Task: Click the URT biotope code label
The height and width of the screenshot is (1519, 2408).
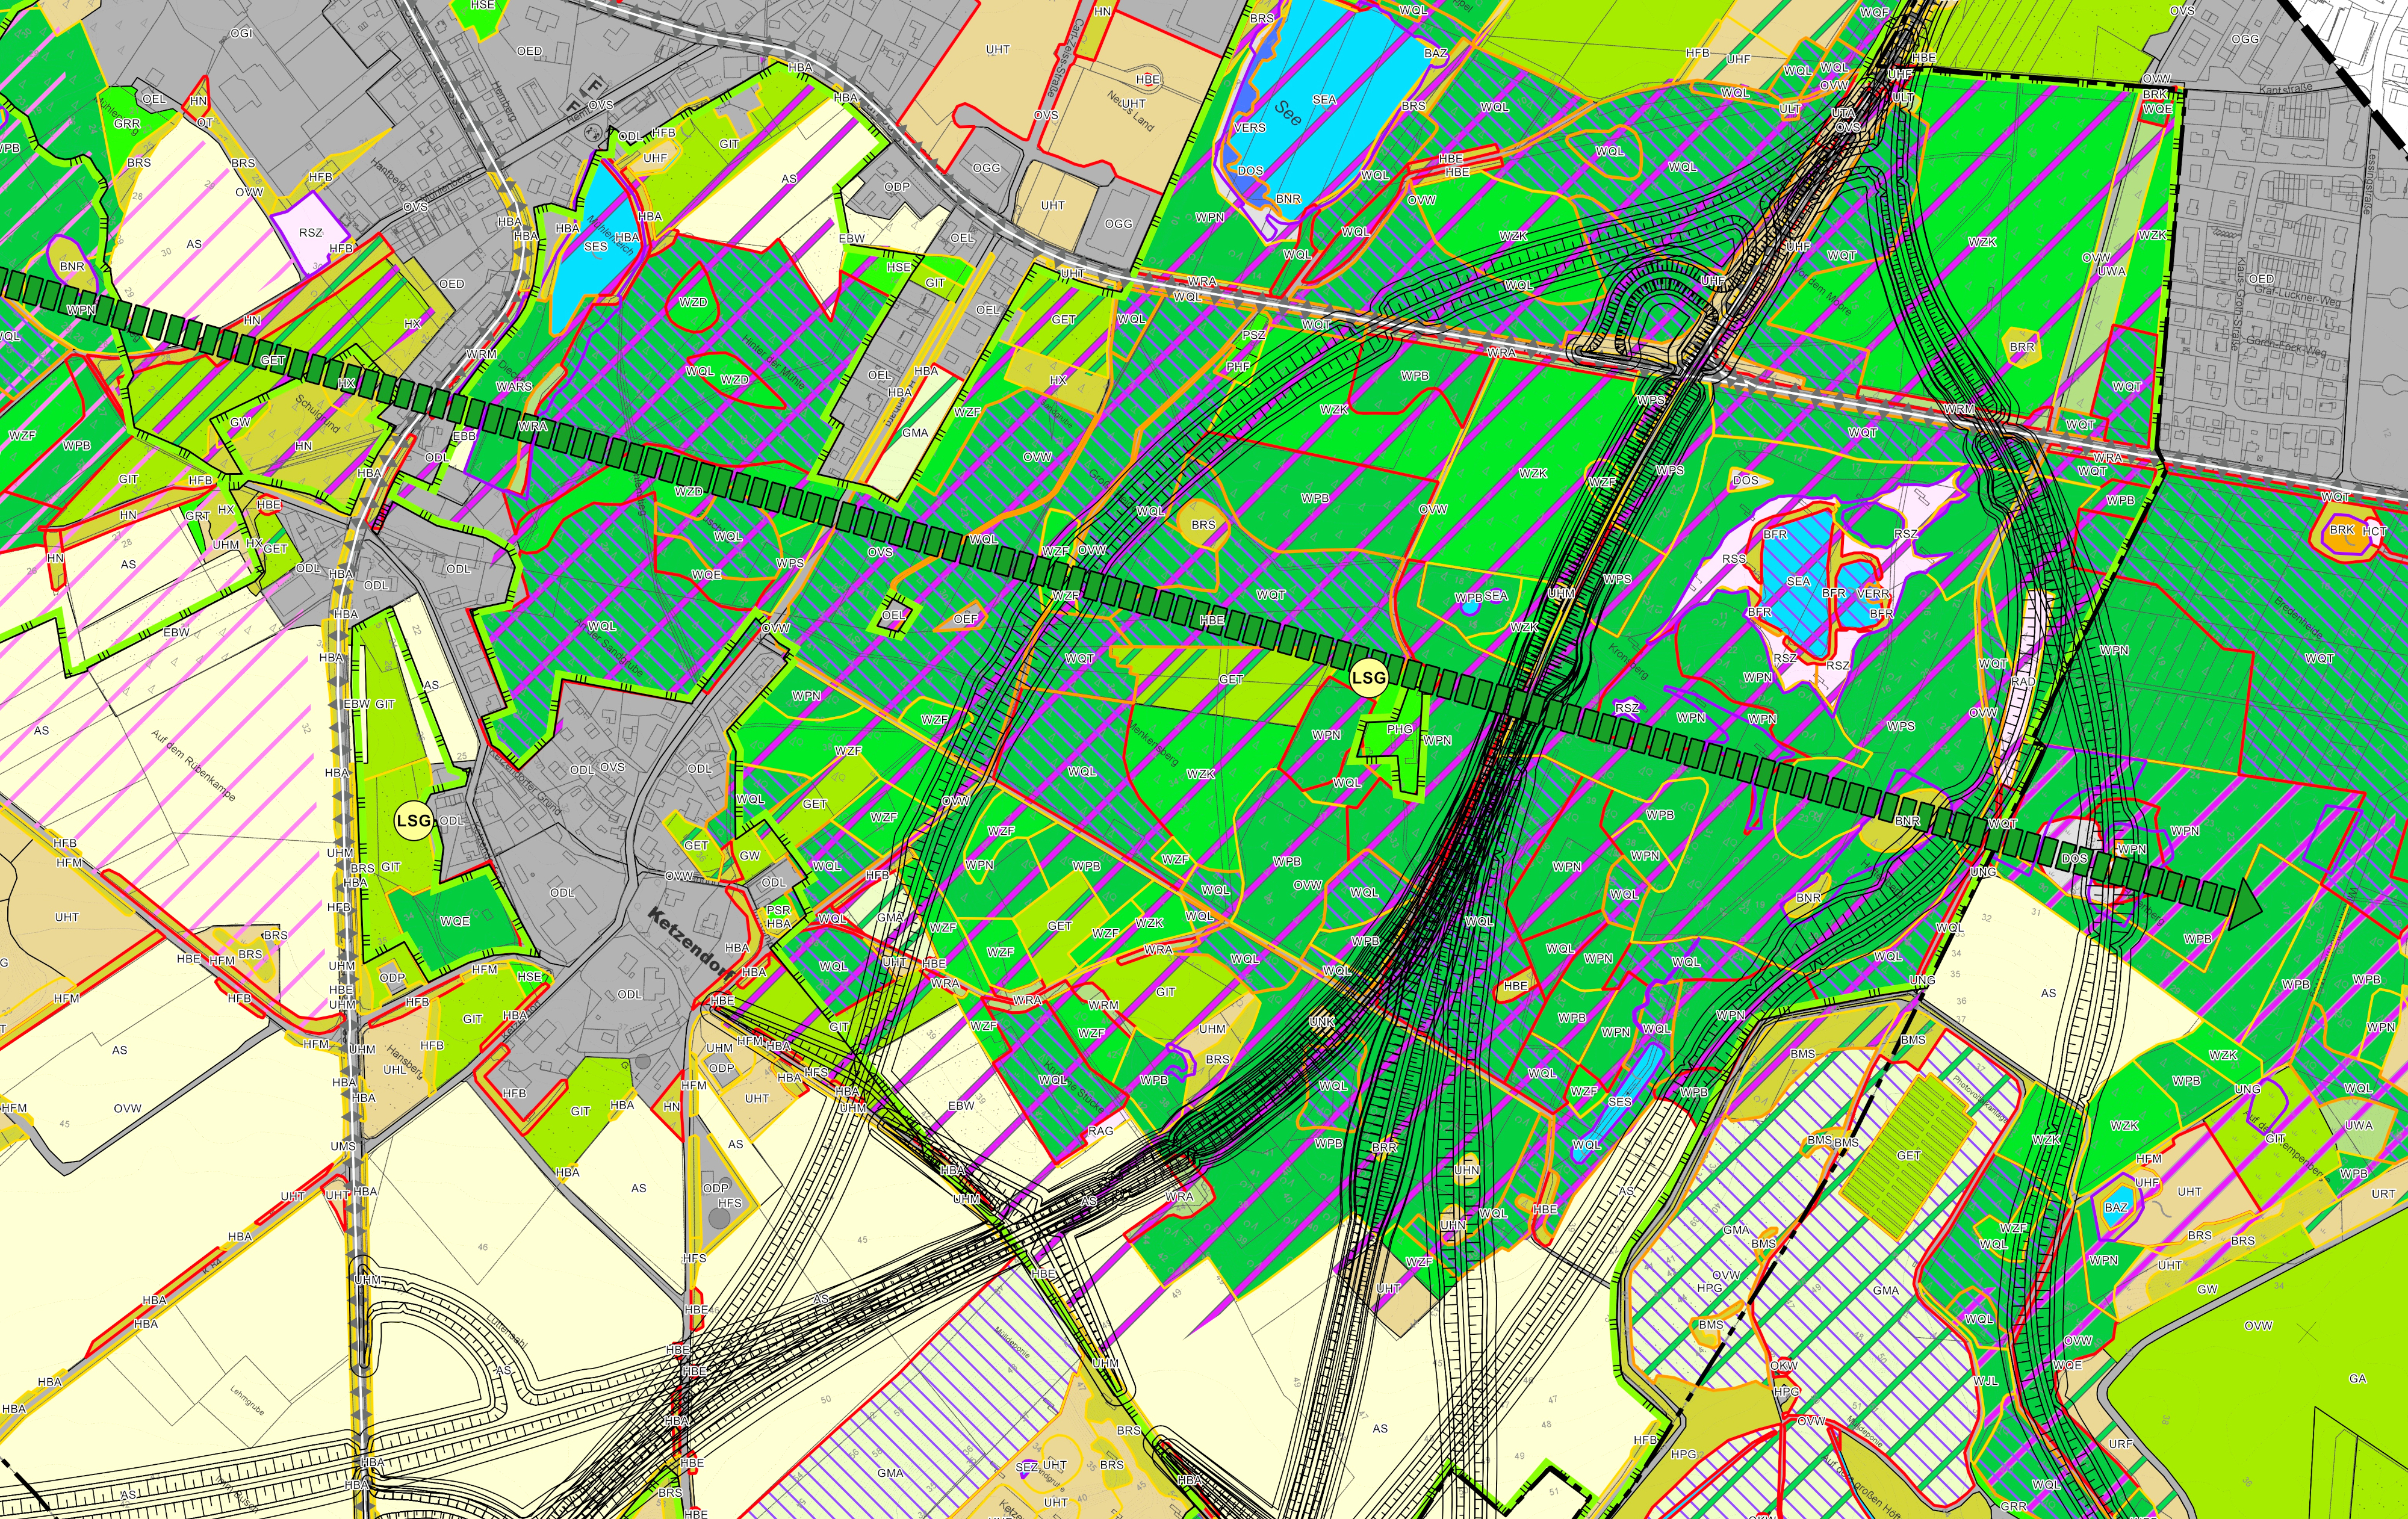Action: pyautogui.click(x=2383, y=1193)
